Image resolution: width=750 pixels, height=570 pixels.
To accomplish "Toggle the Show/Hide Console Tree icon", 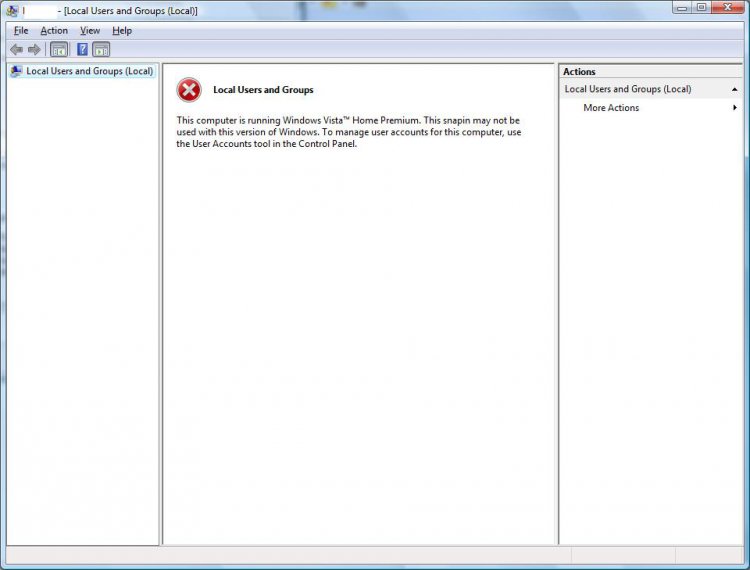I will click(59, 50).
